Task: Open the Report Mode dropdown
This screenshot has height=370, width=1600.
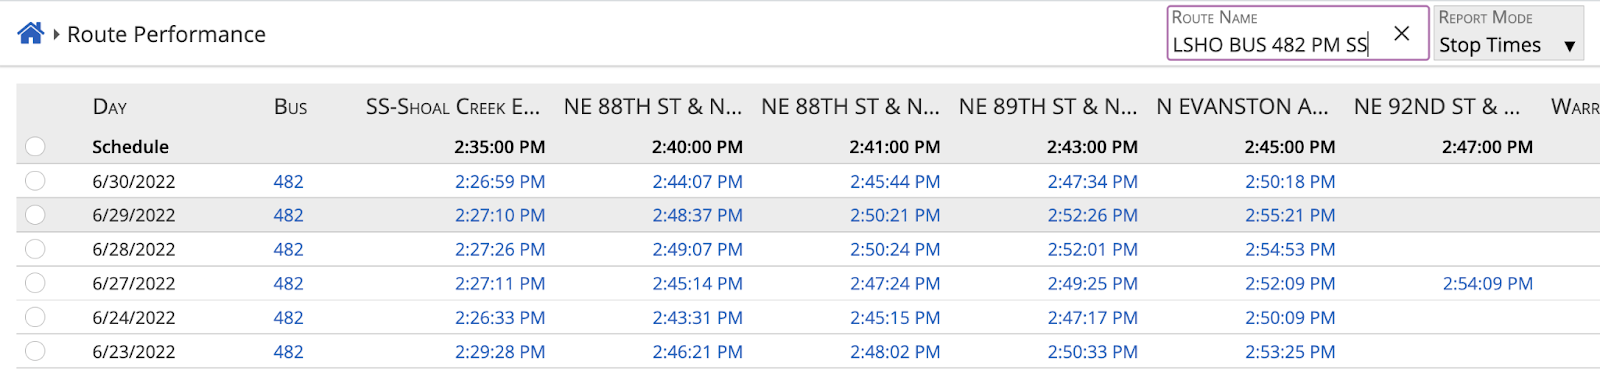Action: (x=1508, y=34)
